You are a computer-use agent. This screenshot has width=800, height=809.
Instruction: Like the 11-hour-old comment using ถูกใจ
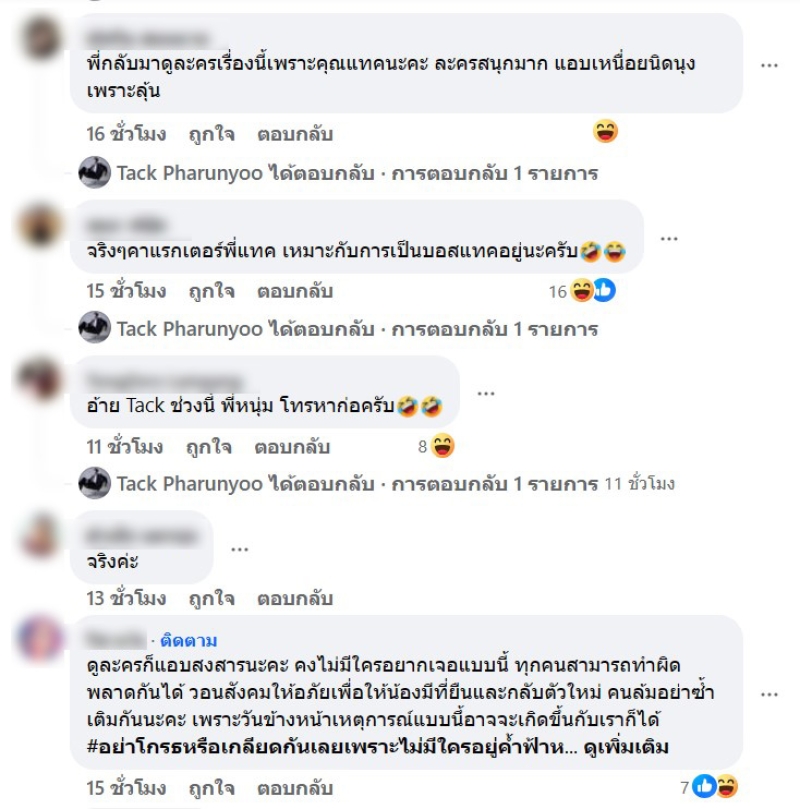pyautogui.click(x=209, y=447)
